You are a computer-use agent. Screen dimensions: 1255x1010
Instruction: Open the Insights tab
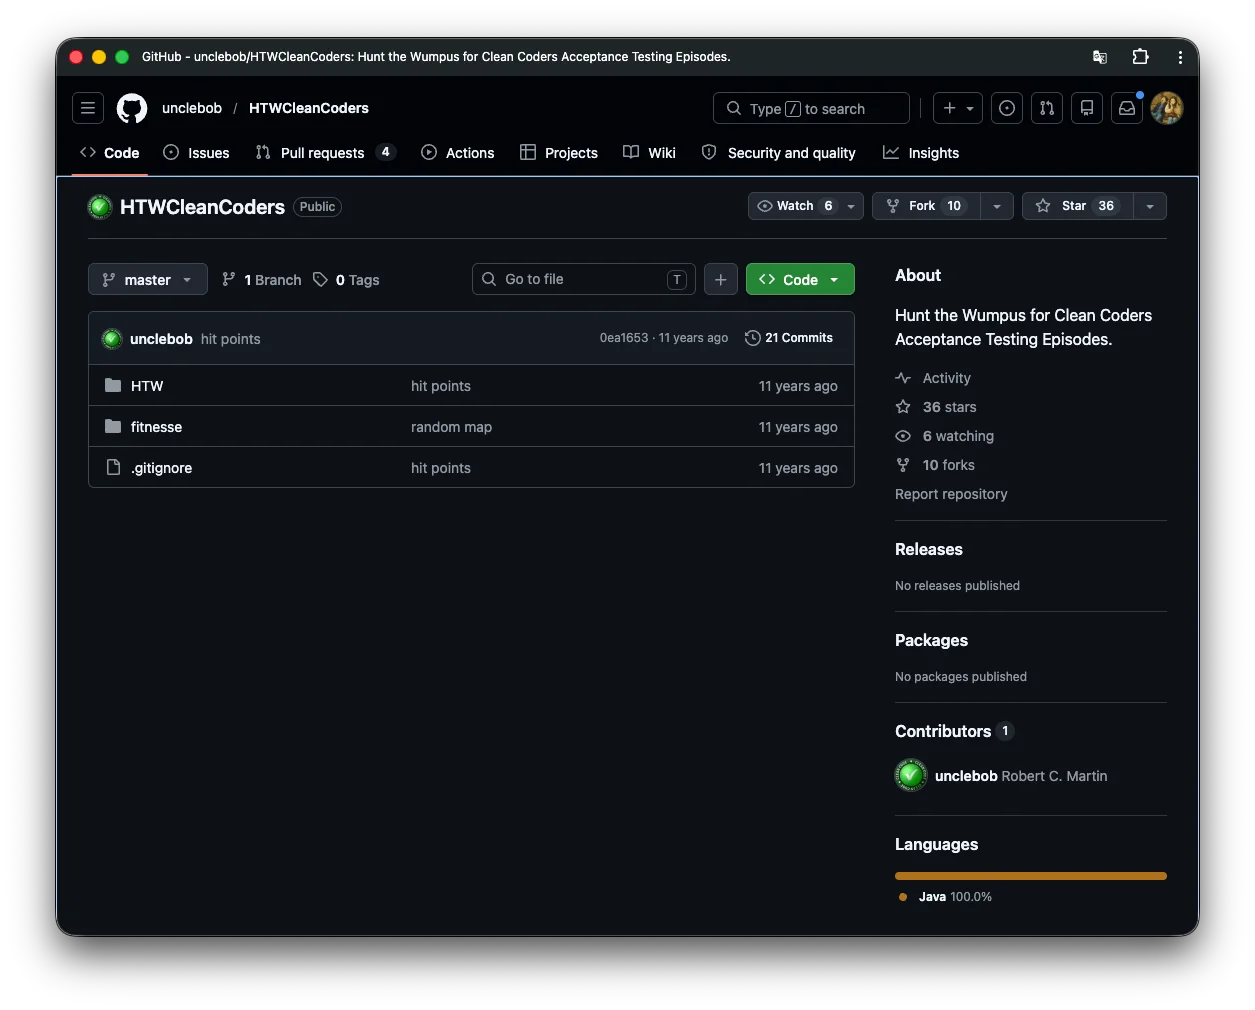pyautogui.click(x=921, y=153)
